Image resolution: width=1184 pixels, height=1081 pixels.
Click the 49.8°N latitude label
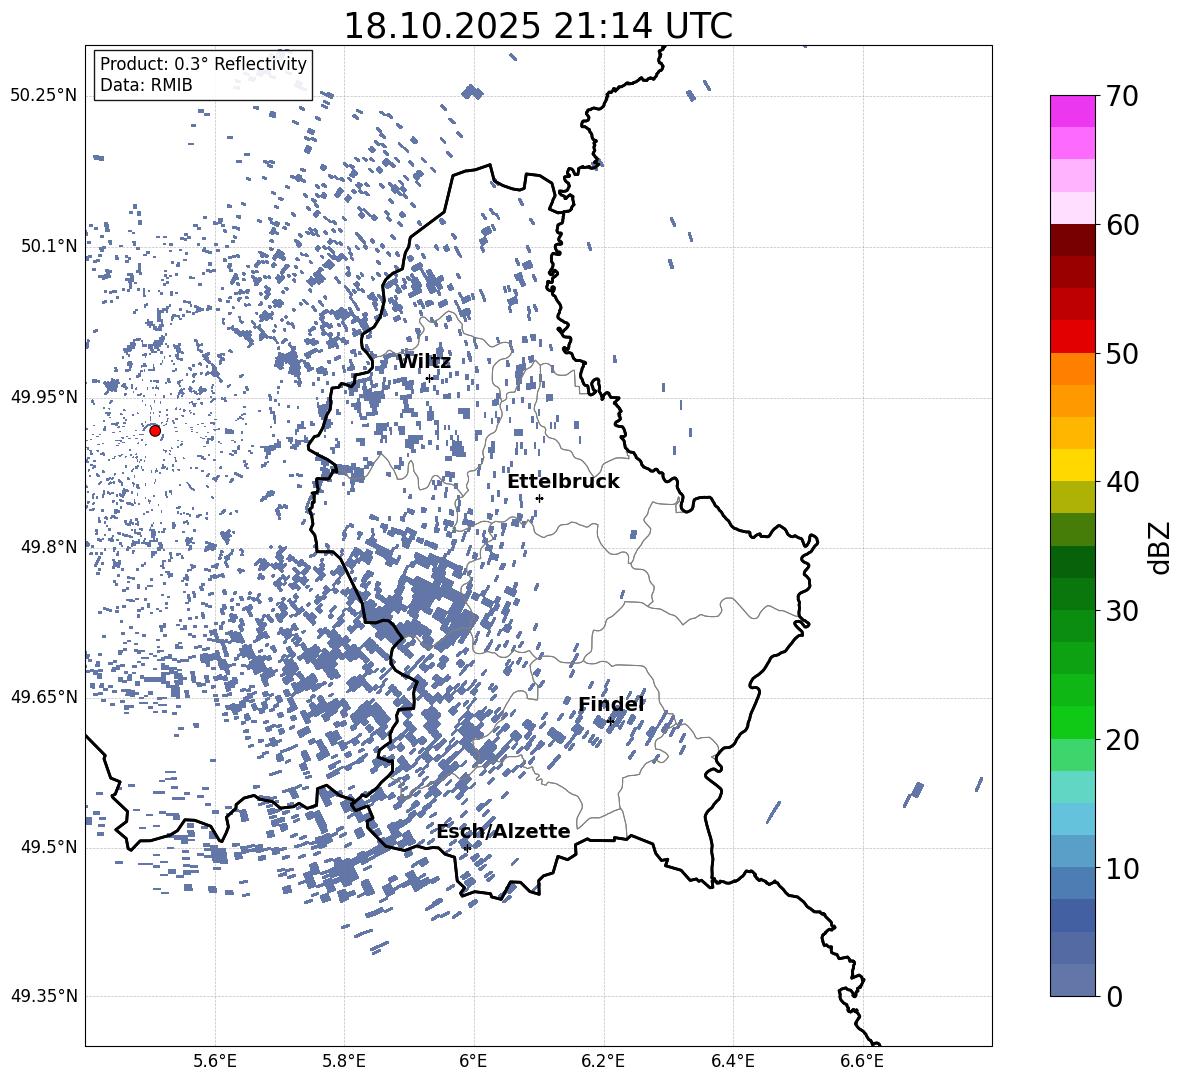pyautogui.click(x=49, y=547)
